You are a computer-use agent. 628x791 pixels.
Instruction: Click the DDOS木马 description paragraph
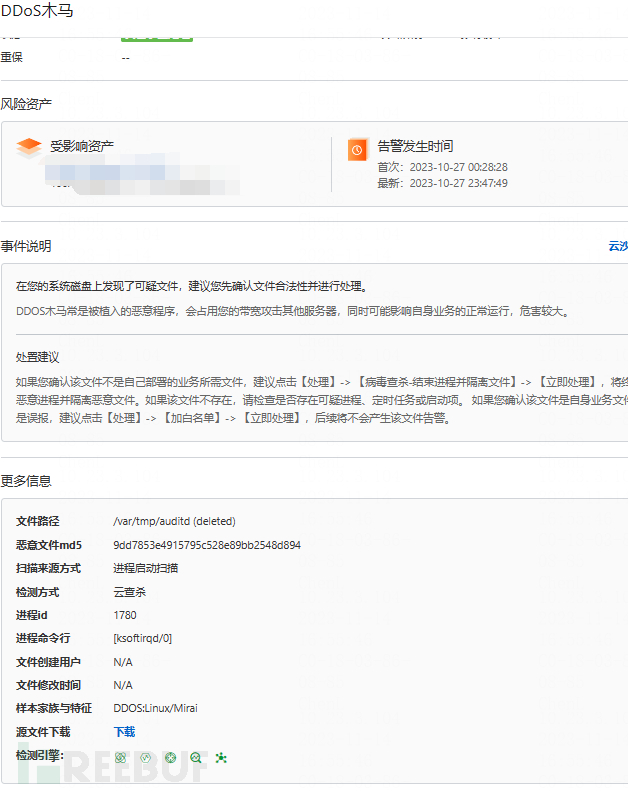click(x=293, y=311)
